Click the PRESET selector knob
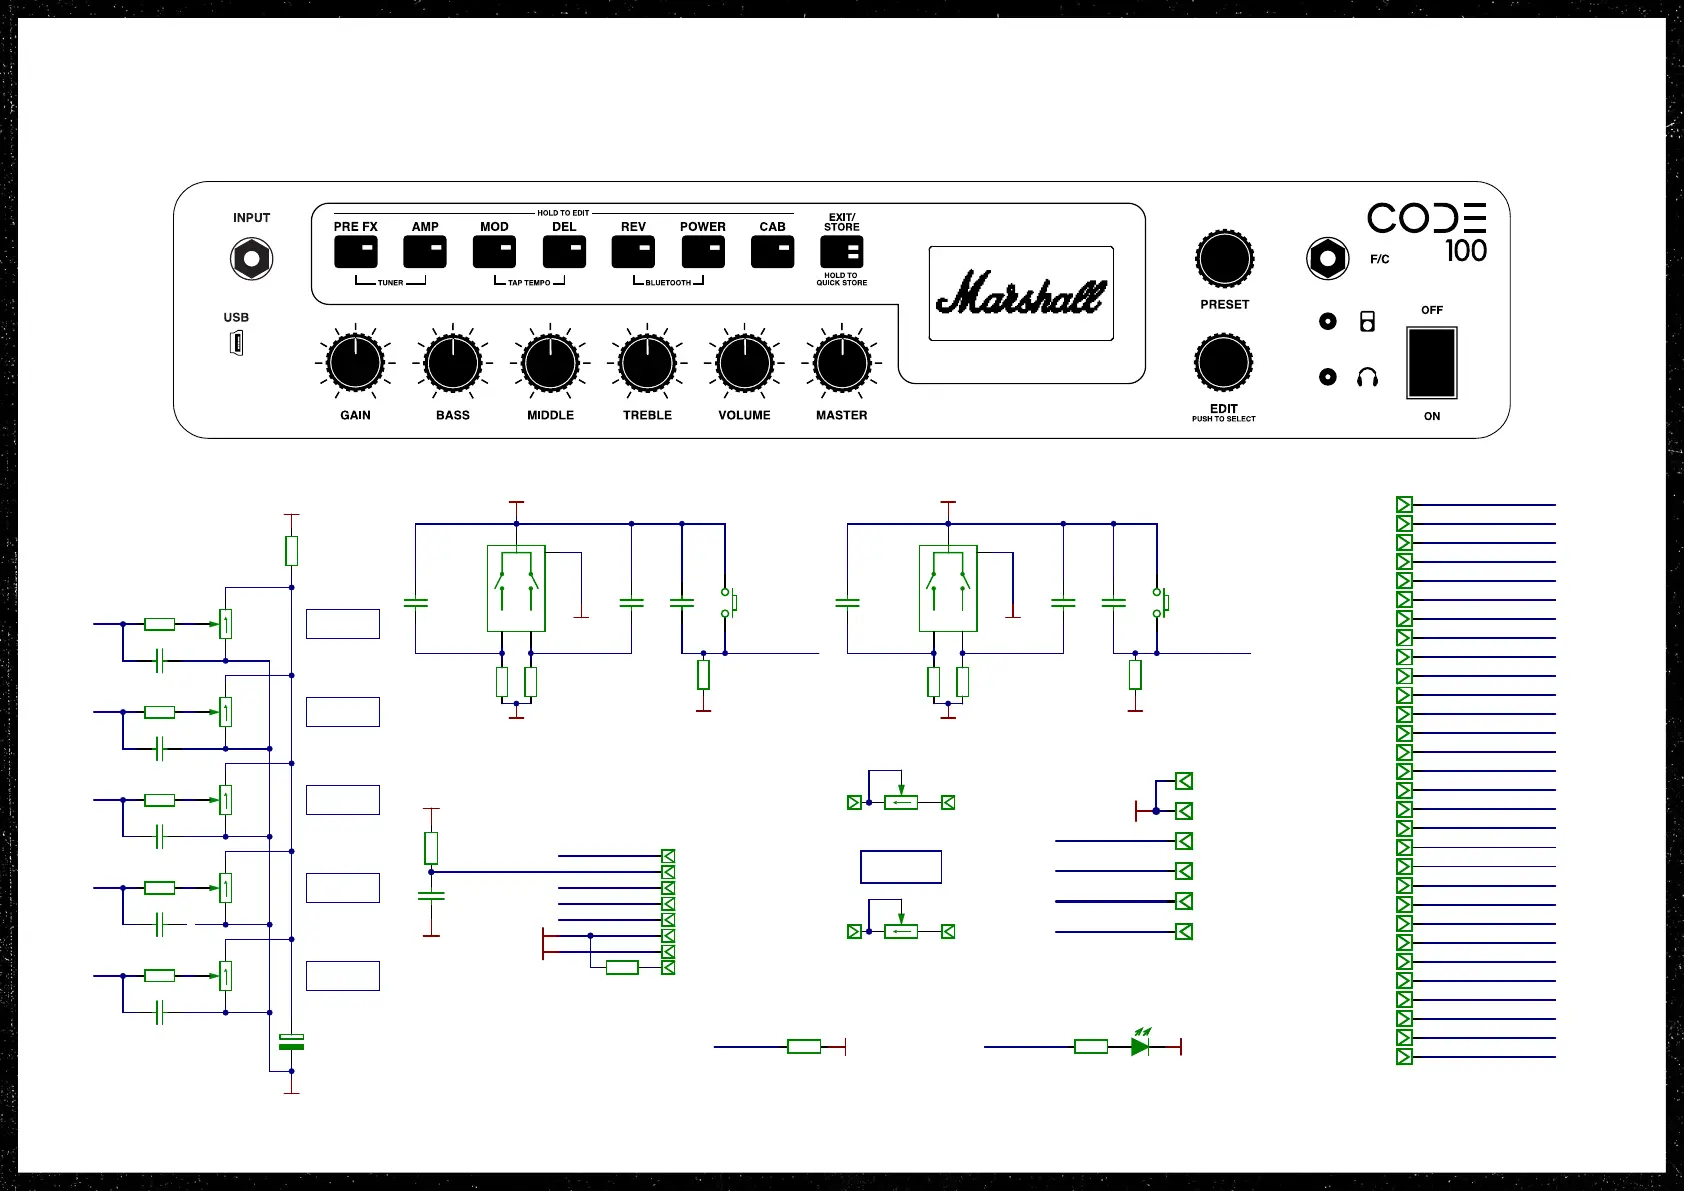The width and height of the screenshot is (1684, 1191). point(1224,259)
